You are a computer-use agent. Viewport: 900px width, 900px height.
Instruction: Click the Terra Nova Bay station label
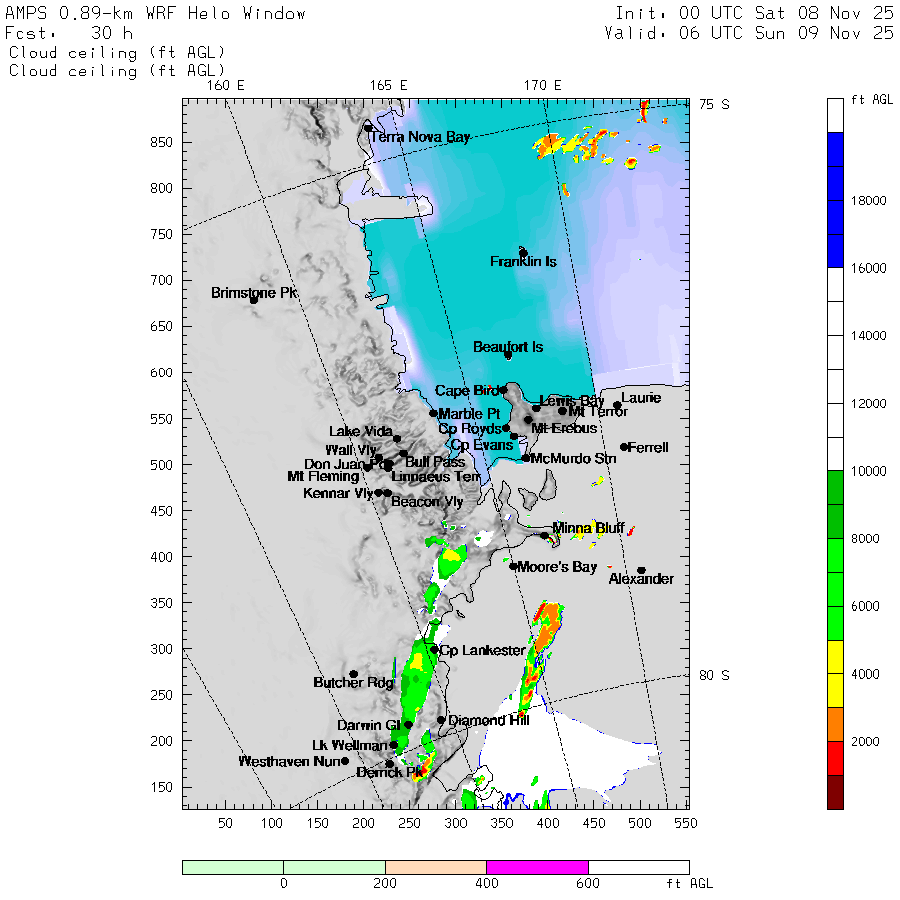click(x=420, y=137)
